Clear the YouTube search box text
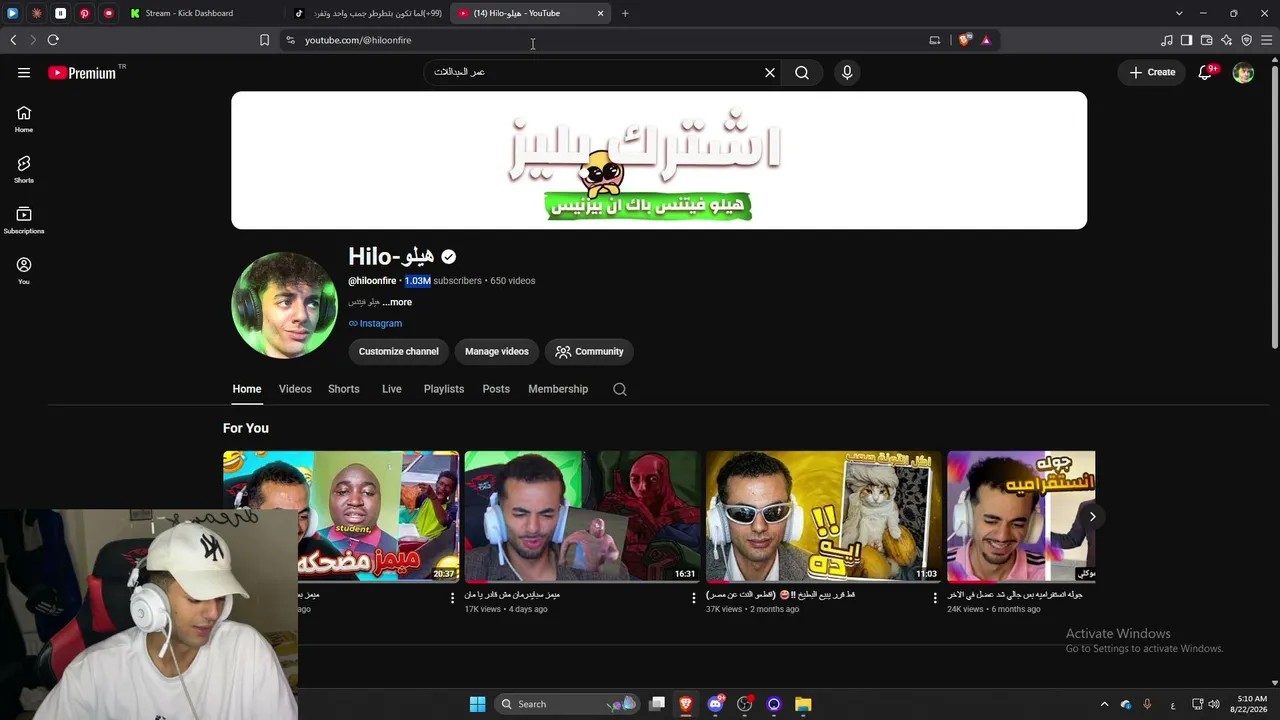The height and width of the screenshot is (720, 1280). click(x=770, y=72)
